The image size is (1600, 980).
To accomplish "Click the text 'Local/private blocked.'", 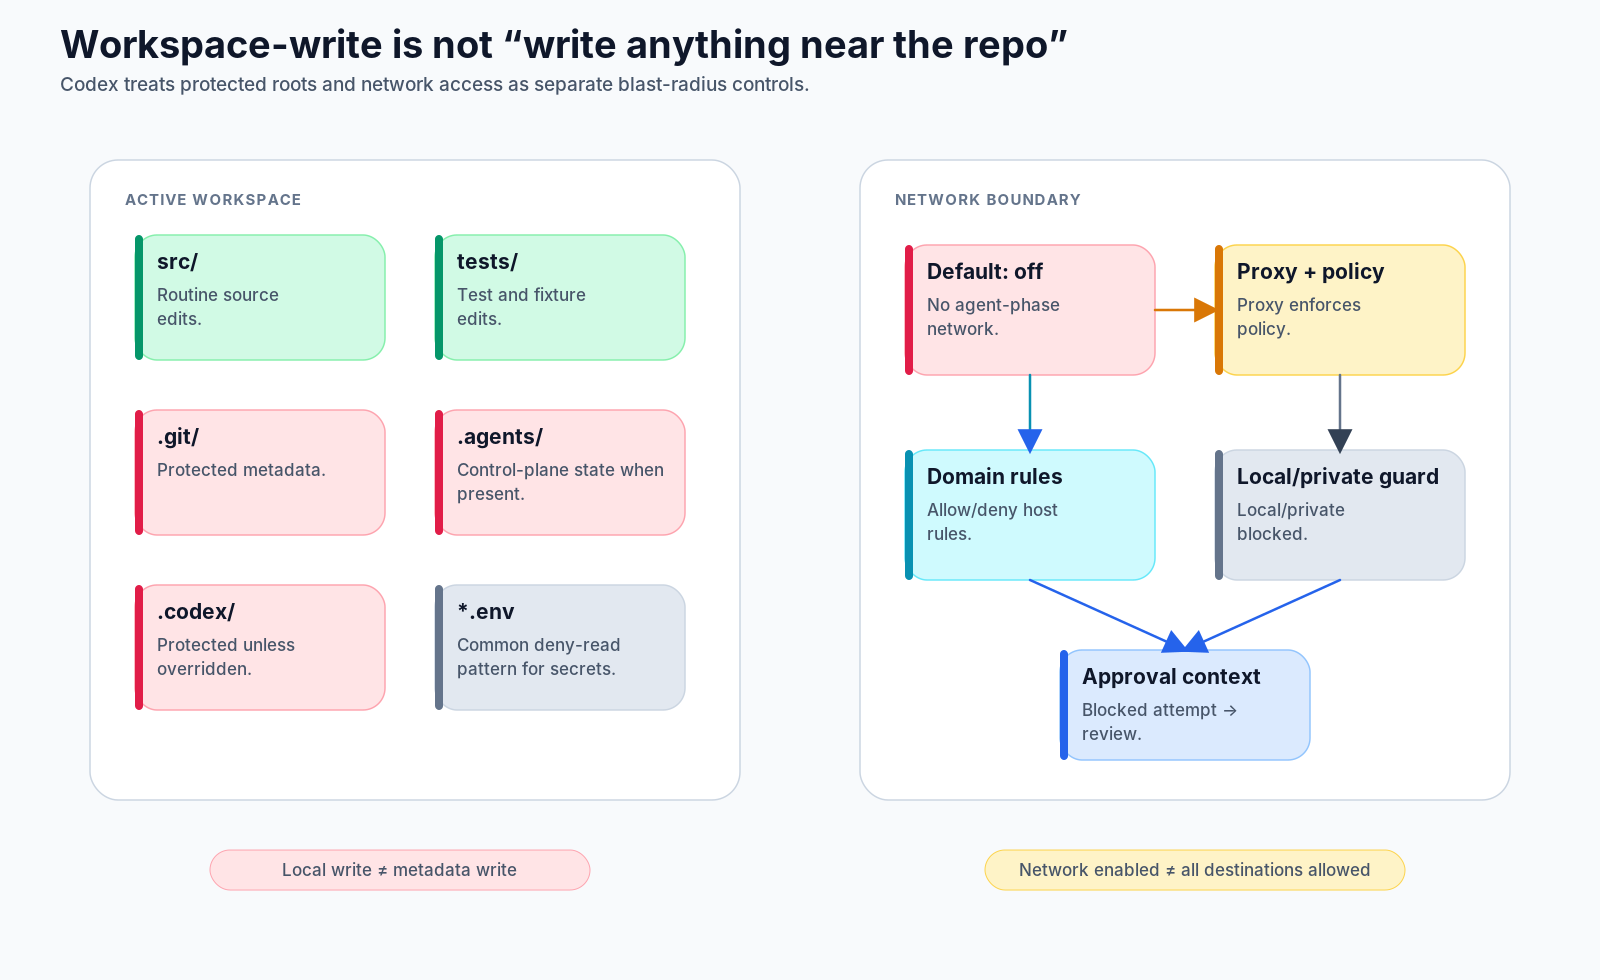I will 1290,522.
